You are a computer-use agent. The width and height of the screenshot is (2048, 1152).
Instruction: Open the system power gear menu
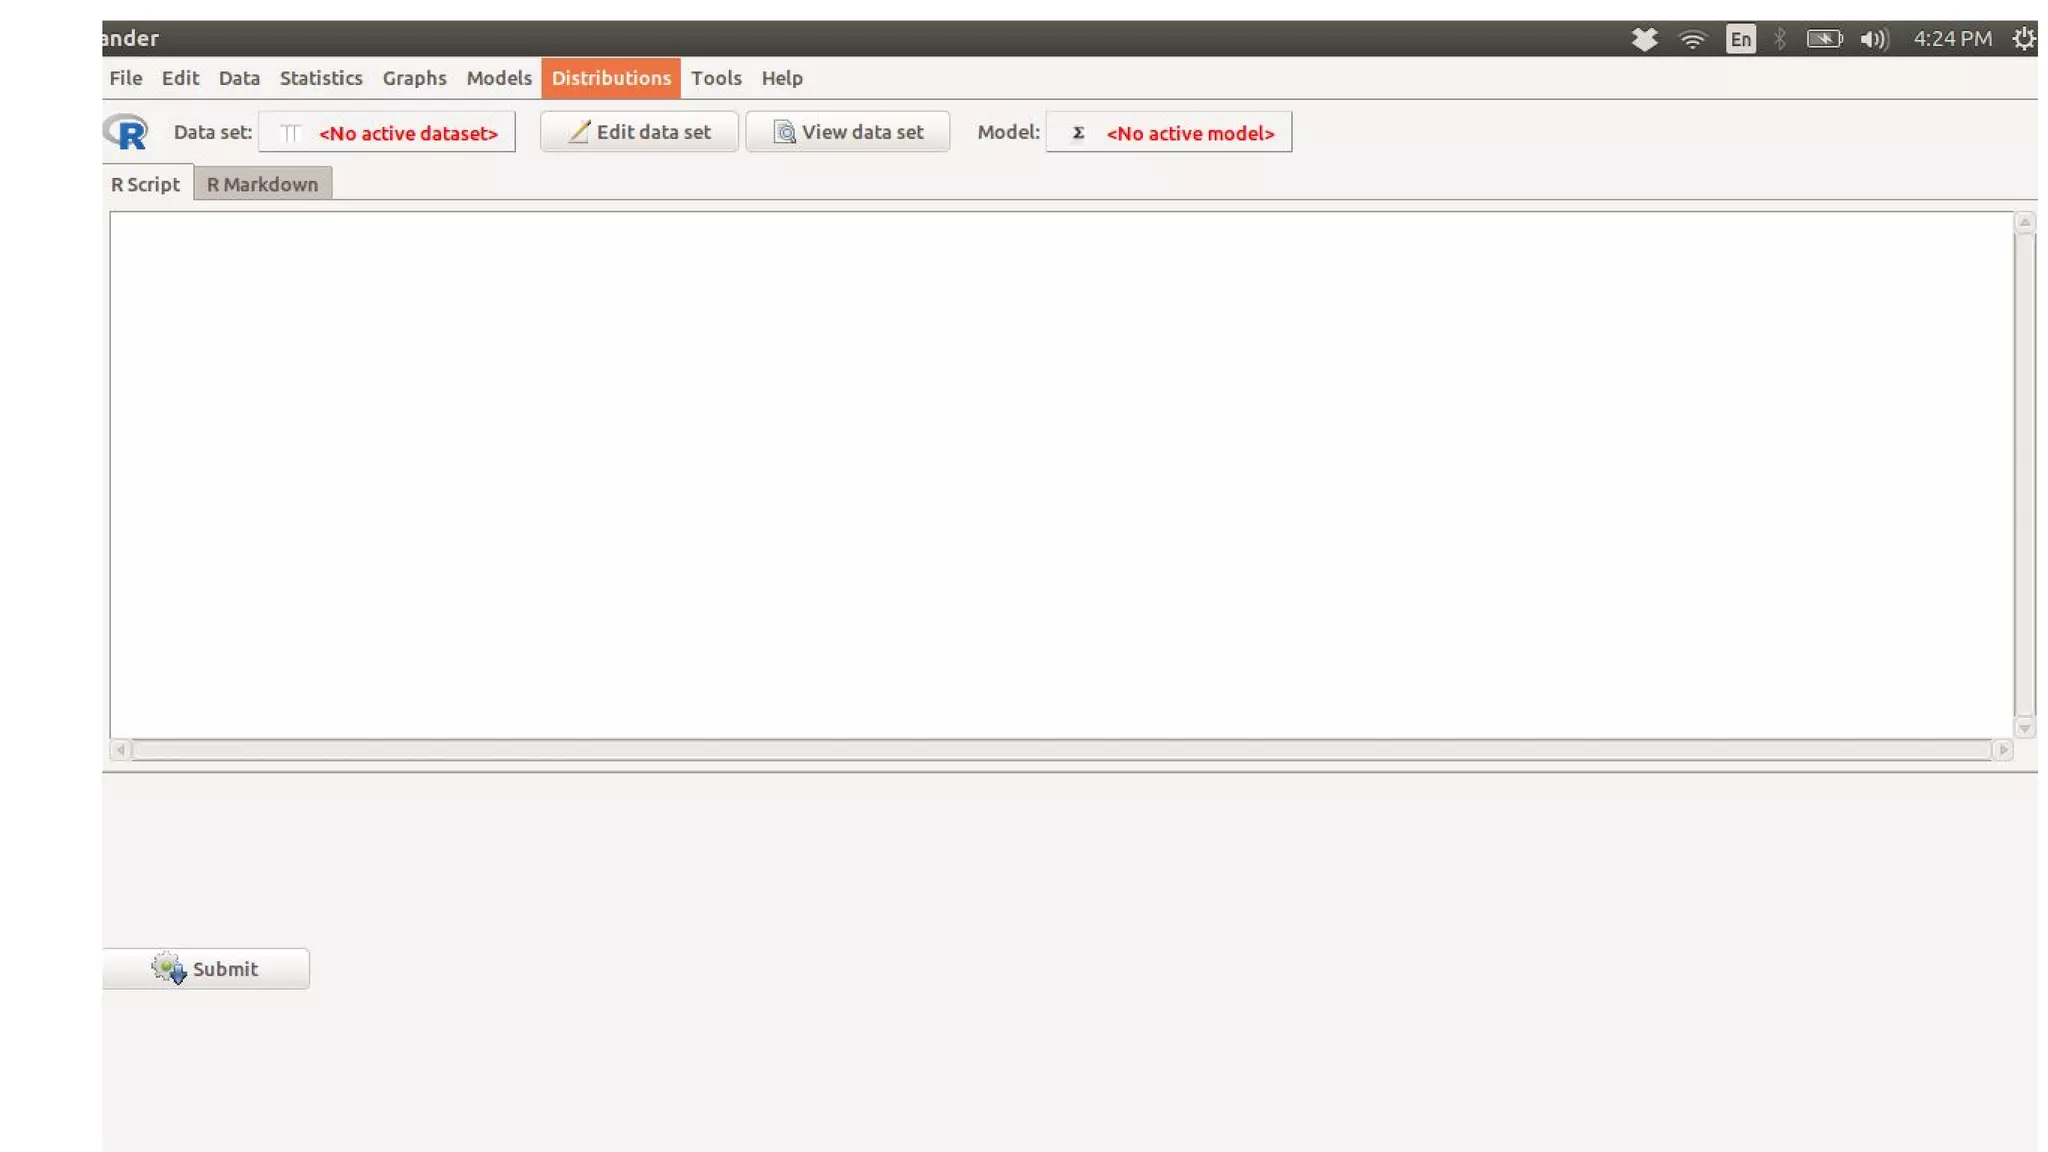click(x=2023, y=39)
